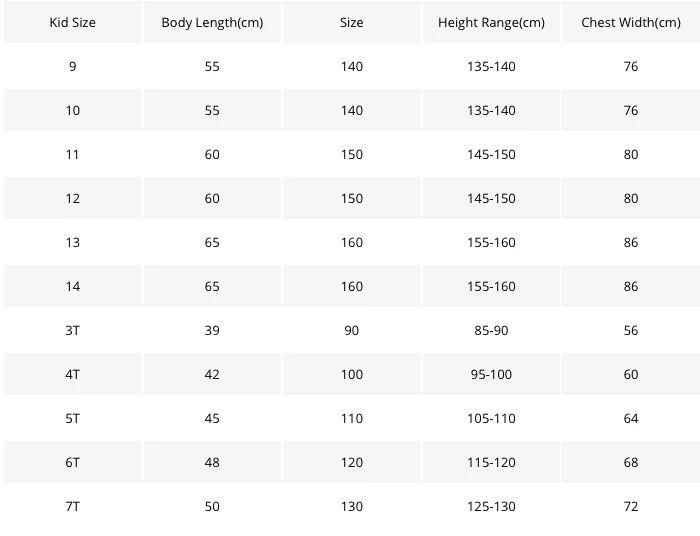Click the Body Length(cm) column header
Image resolution: width=700 pixels, height=536 pixels.
[x=212, y=22]
